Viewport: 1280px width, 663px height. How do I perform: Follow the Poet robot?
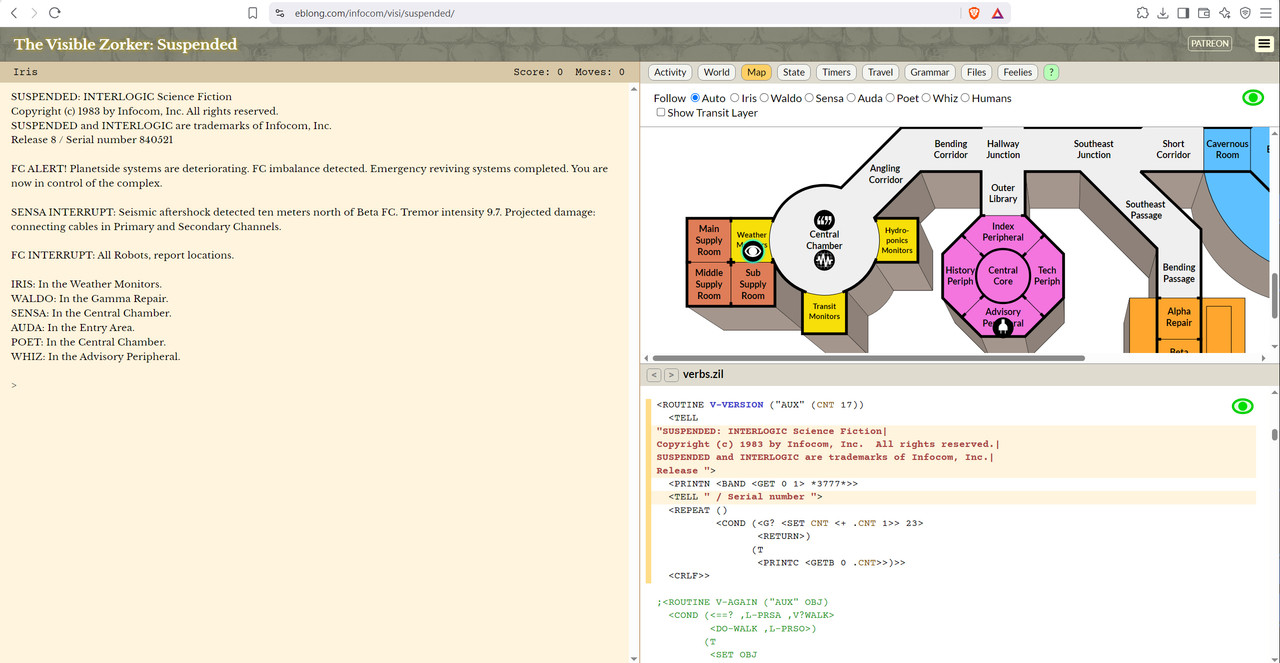[x=888, y=98]
